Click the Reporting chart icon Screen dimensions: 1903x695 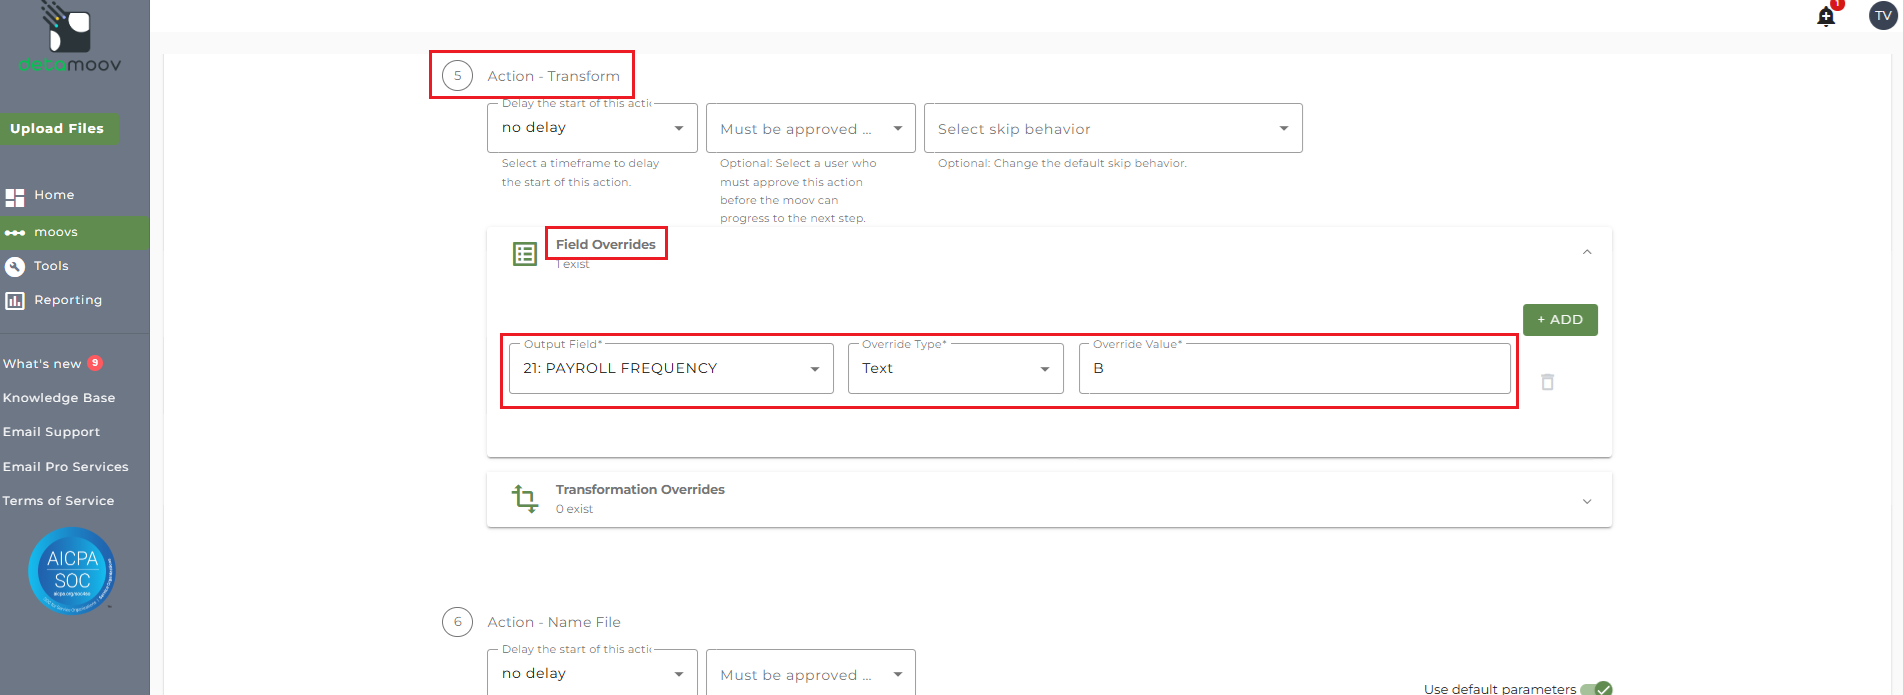(x=15, y=300)
